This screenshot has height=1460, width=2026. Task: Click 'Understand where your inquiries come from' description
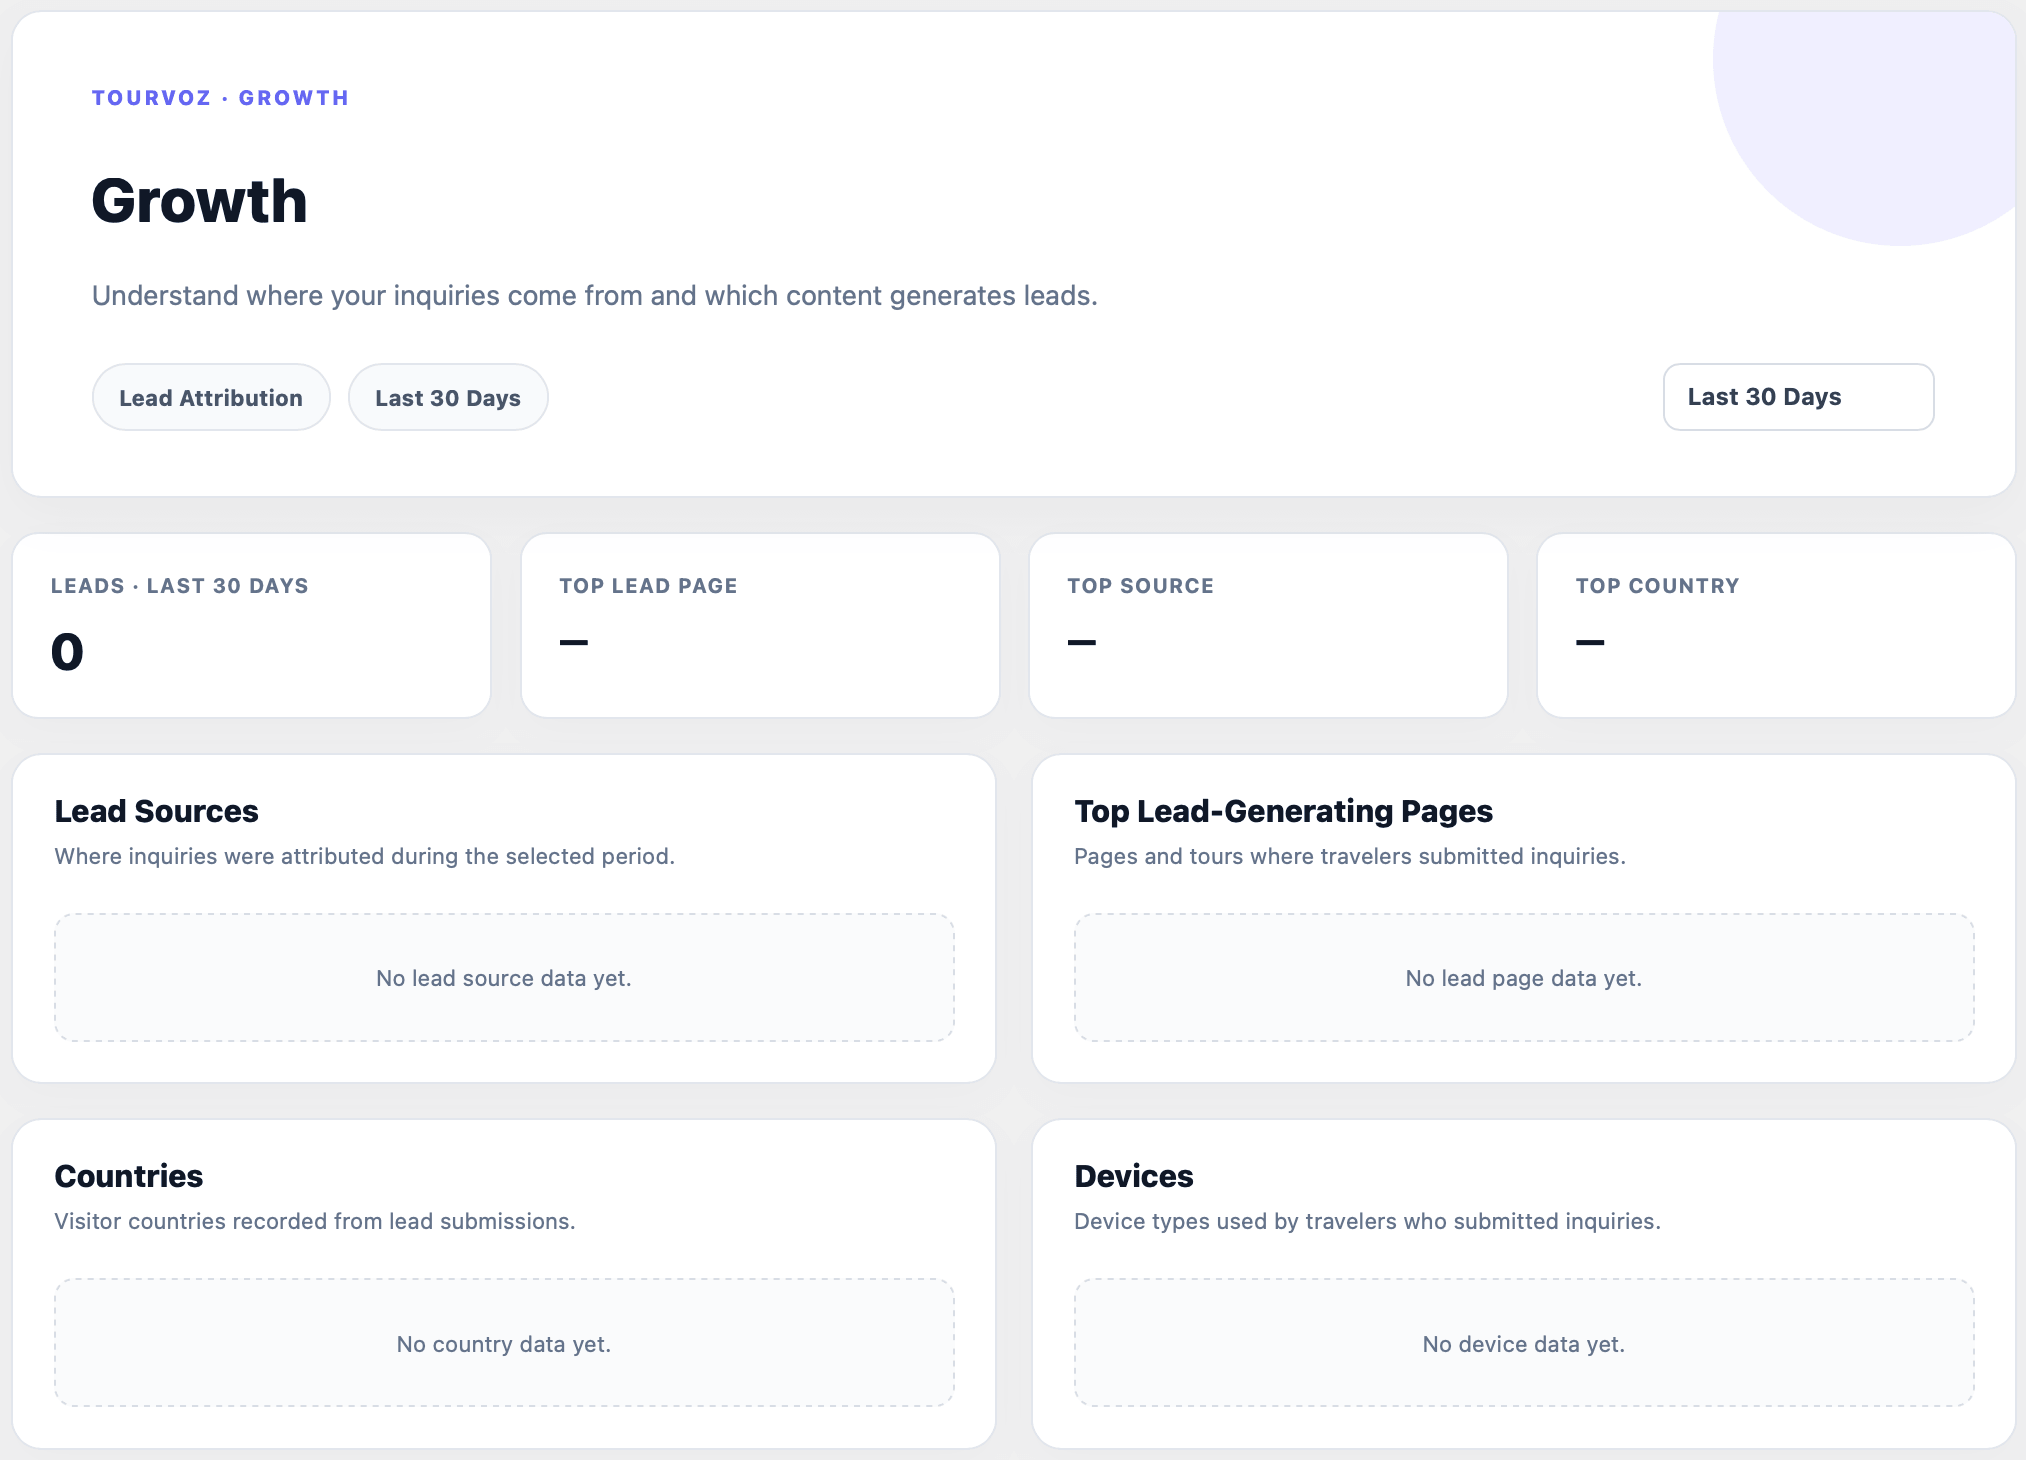click(x=595, y=296)
